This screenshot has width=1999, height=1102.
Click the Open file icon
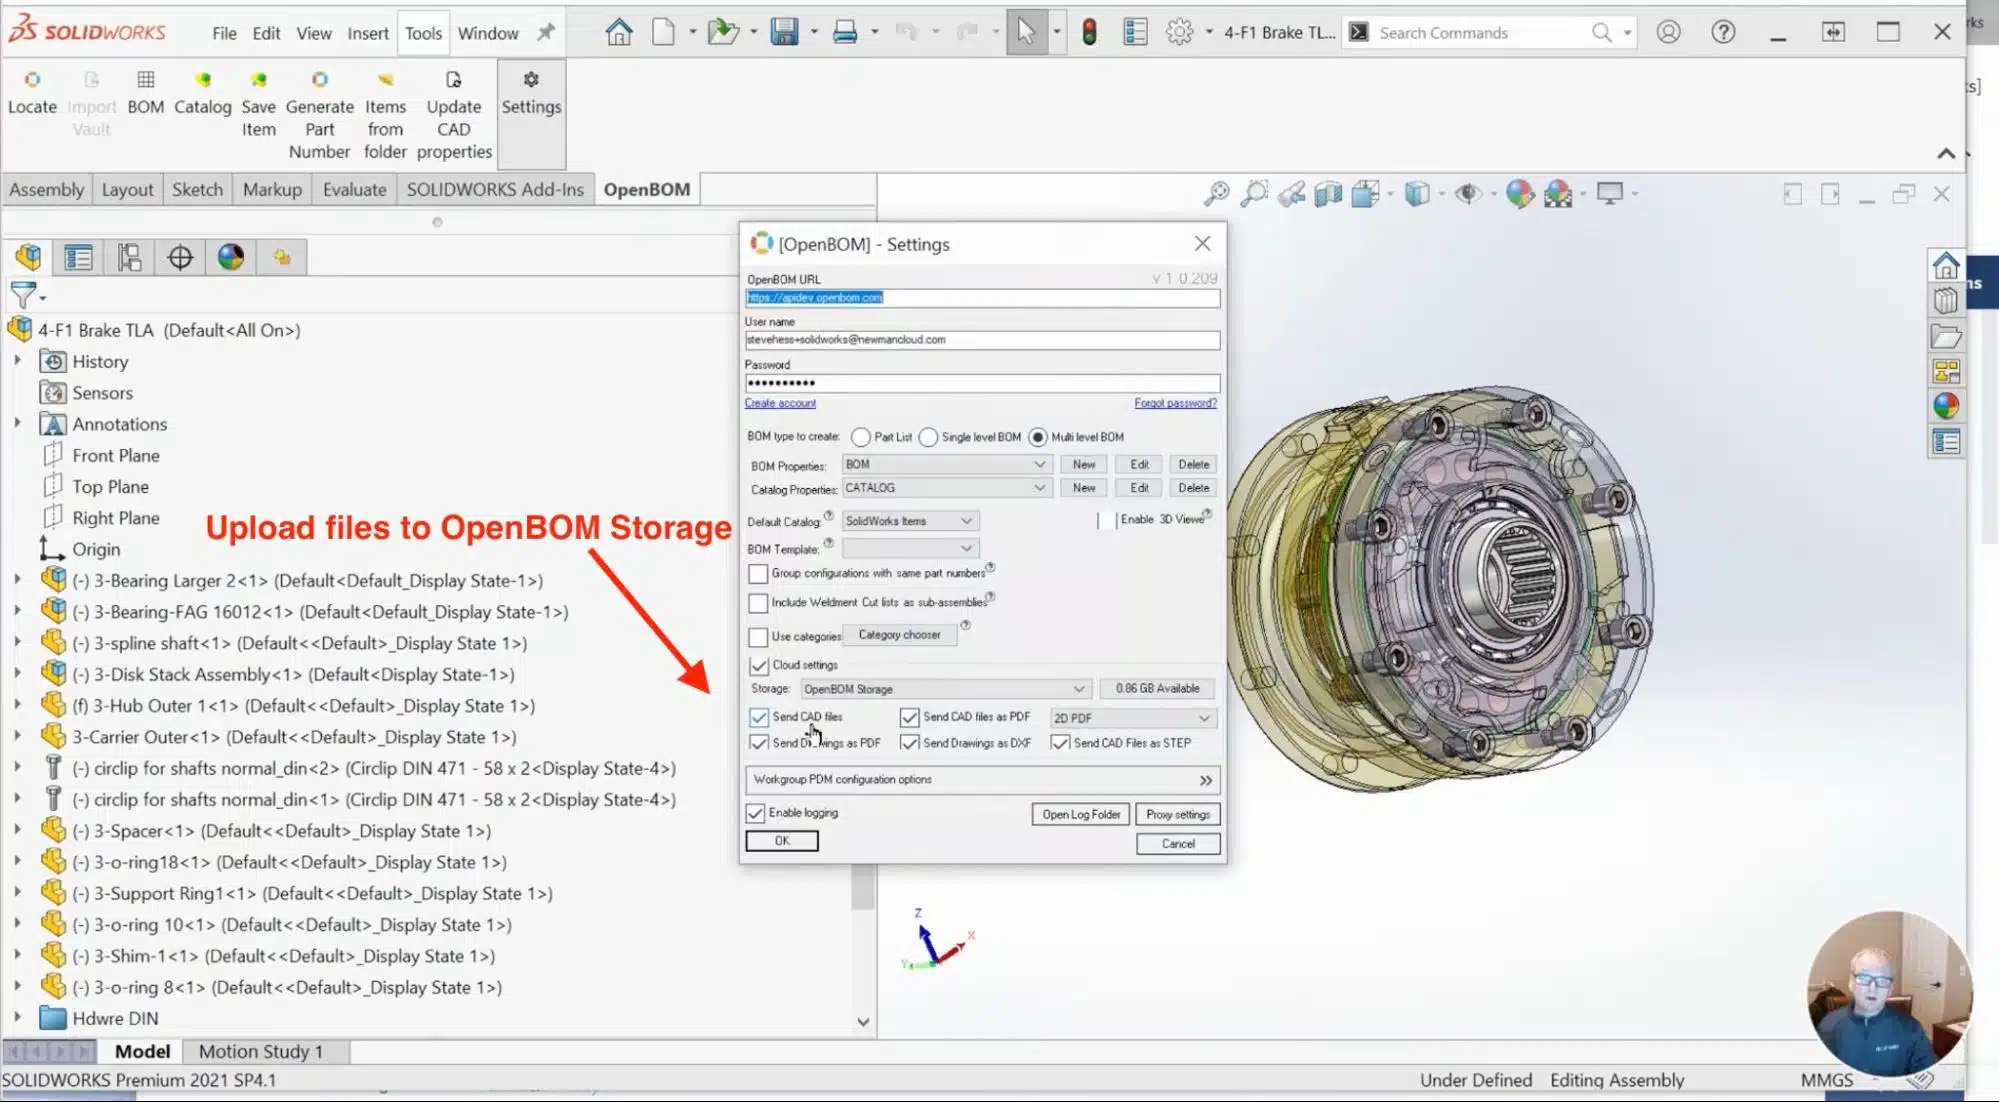(722, 32)
